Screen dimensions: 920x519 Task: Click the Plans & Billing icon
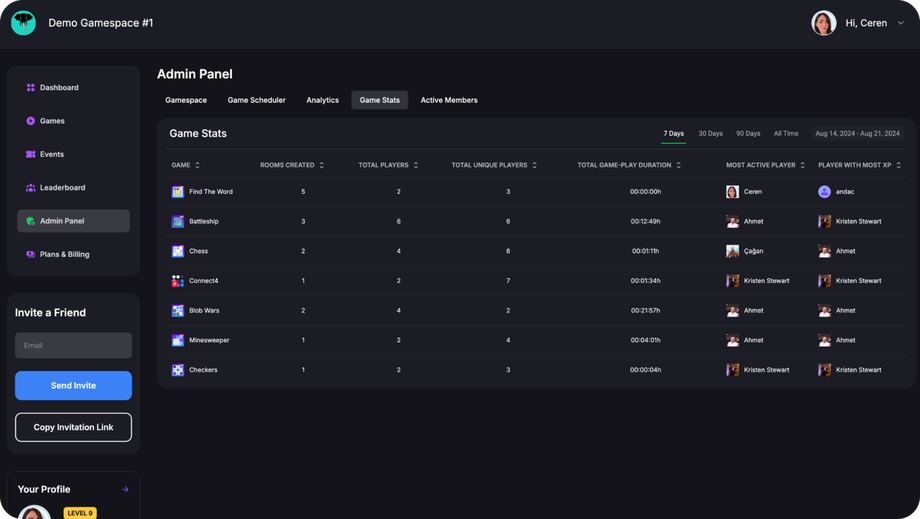pos(31,254)
